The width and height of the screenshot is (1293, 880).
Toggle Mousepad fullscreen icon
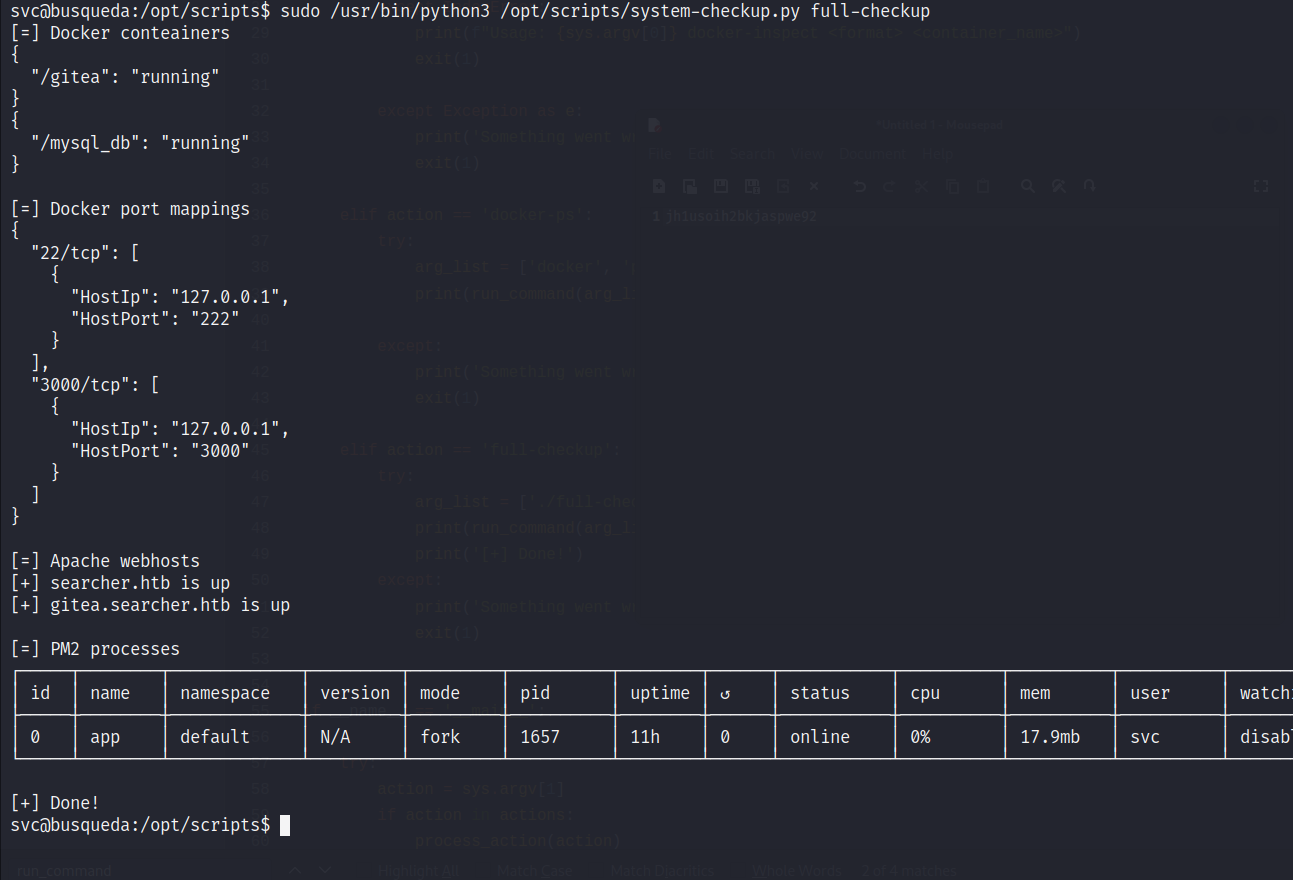point(1261,186)
